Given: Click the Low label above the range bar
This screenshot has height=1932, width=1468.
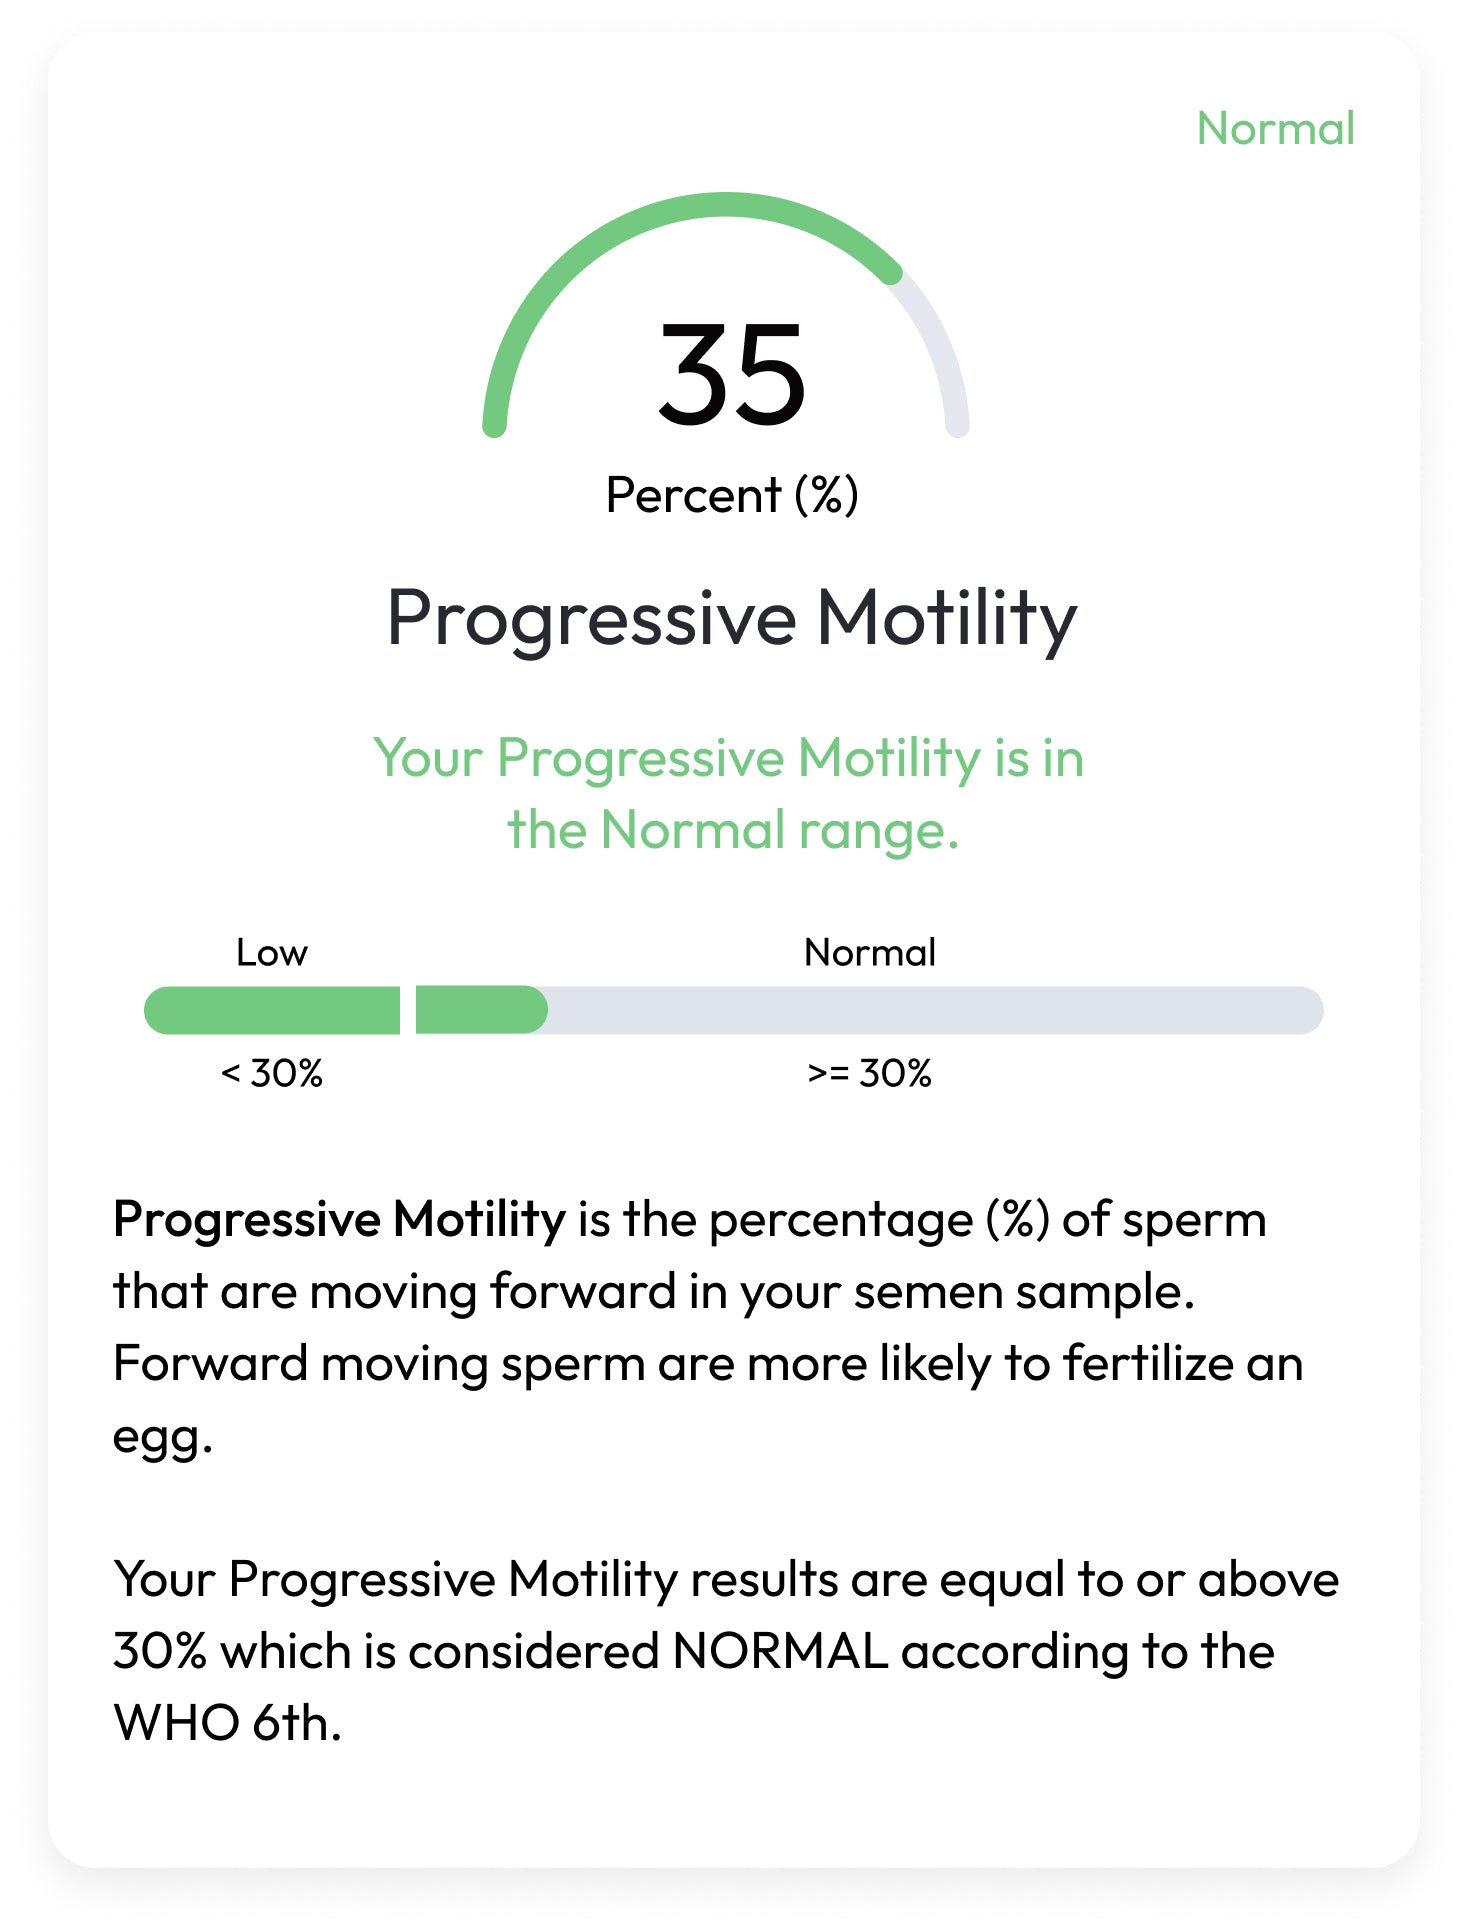Looking at the screenshot, I should coord(272,953).
